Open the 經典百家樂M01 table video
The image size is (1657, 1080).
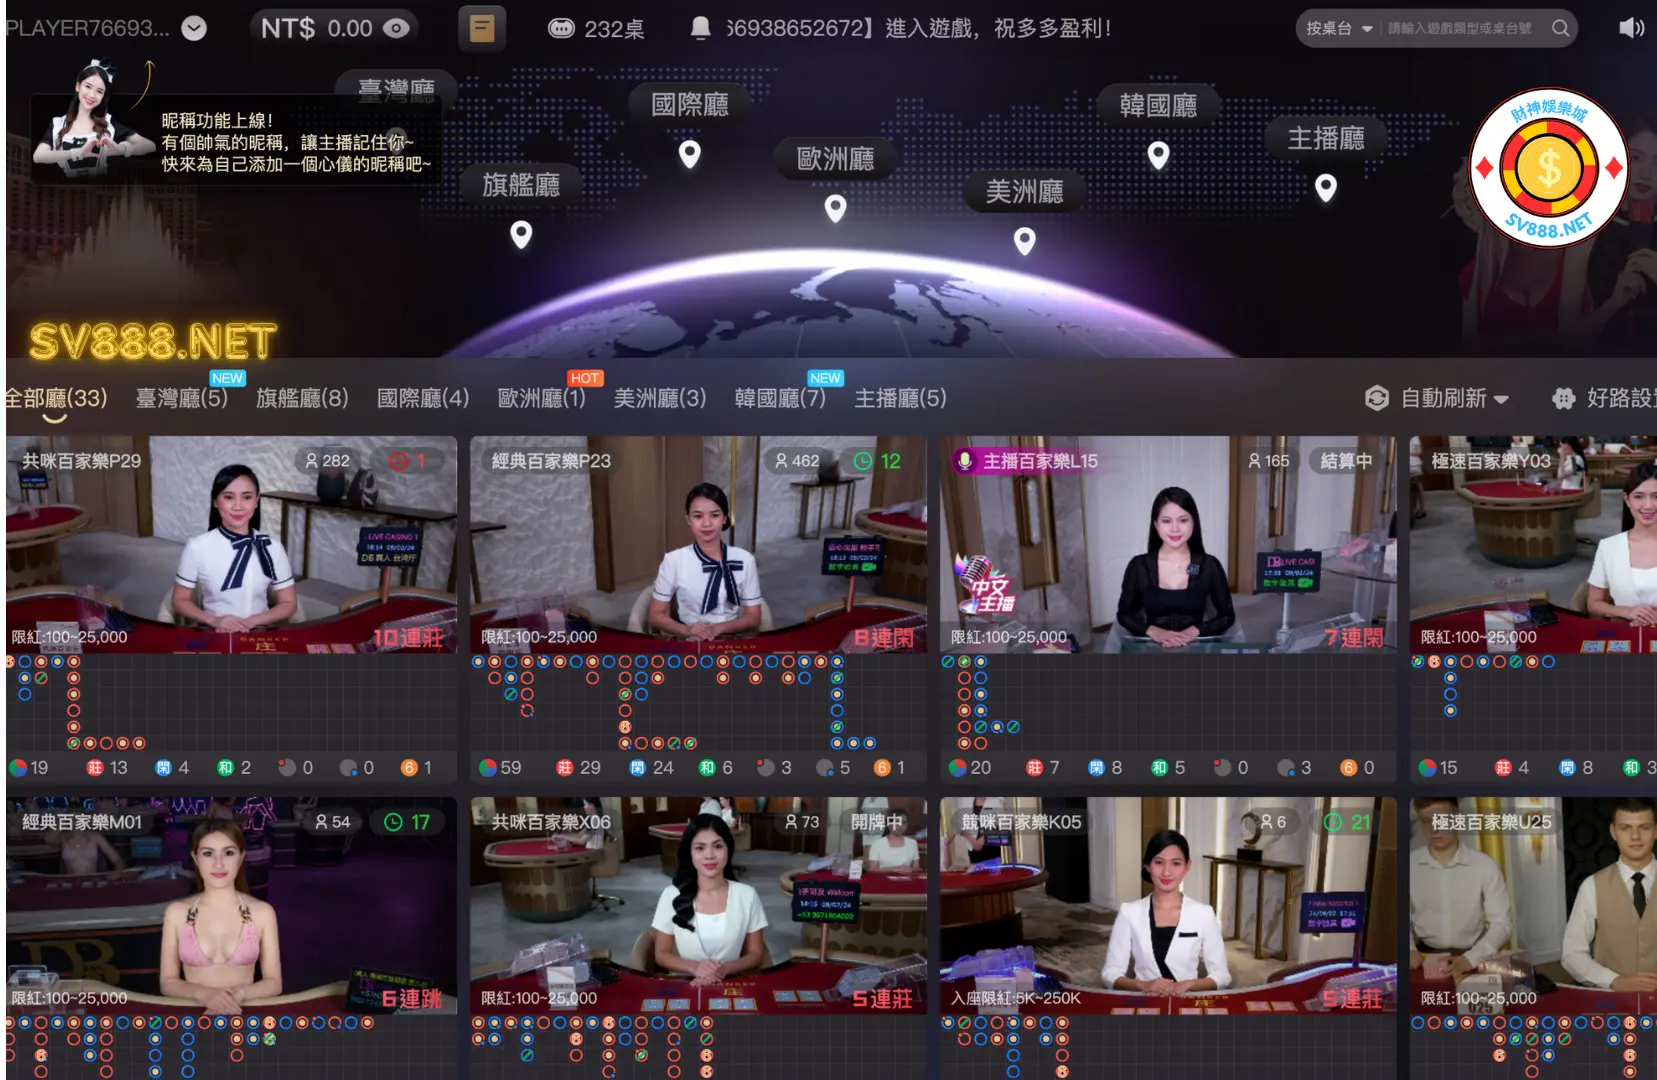(x=232, y=906)
